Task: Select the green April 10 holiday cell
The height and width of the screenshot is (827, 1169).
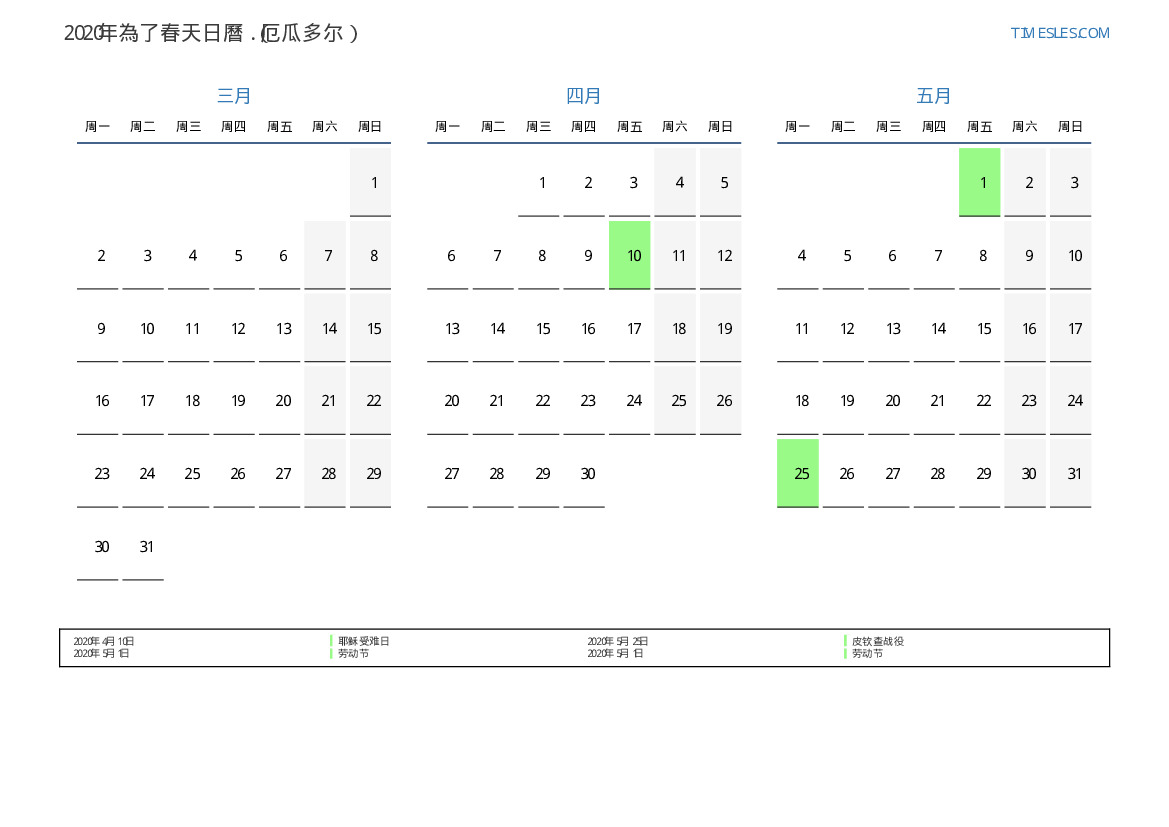Action: point(630,255)
